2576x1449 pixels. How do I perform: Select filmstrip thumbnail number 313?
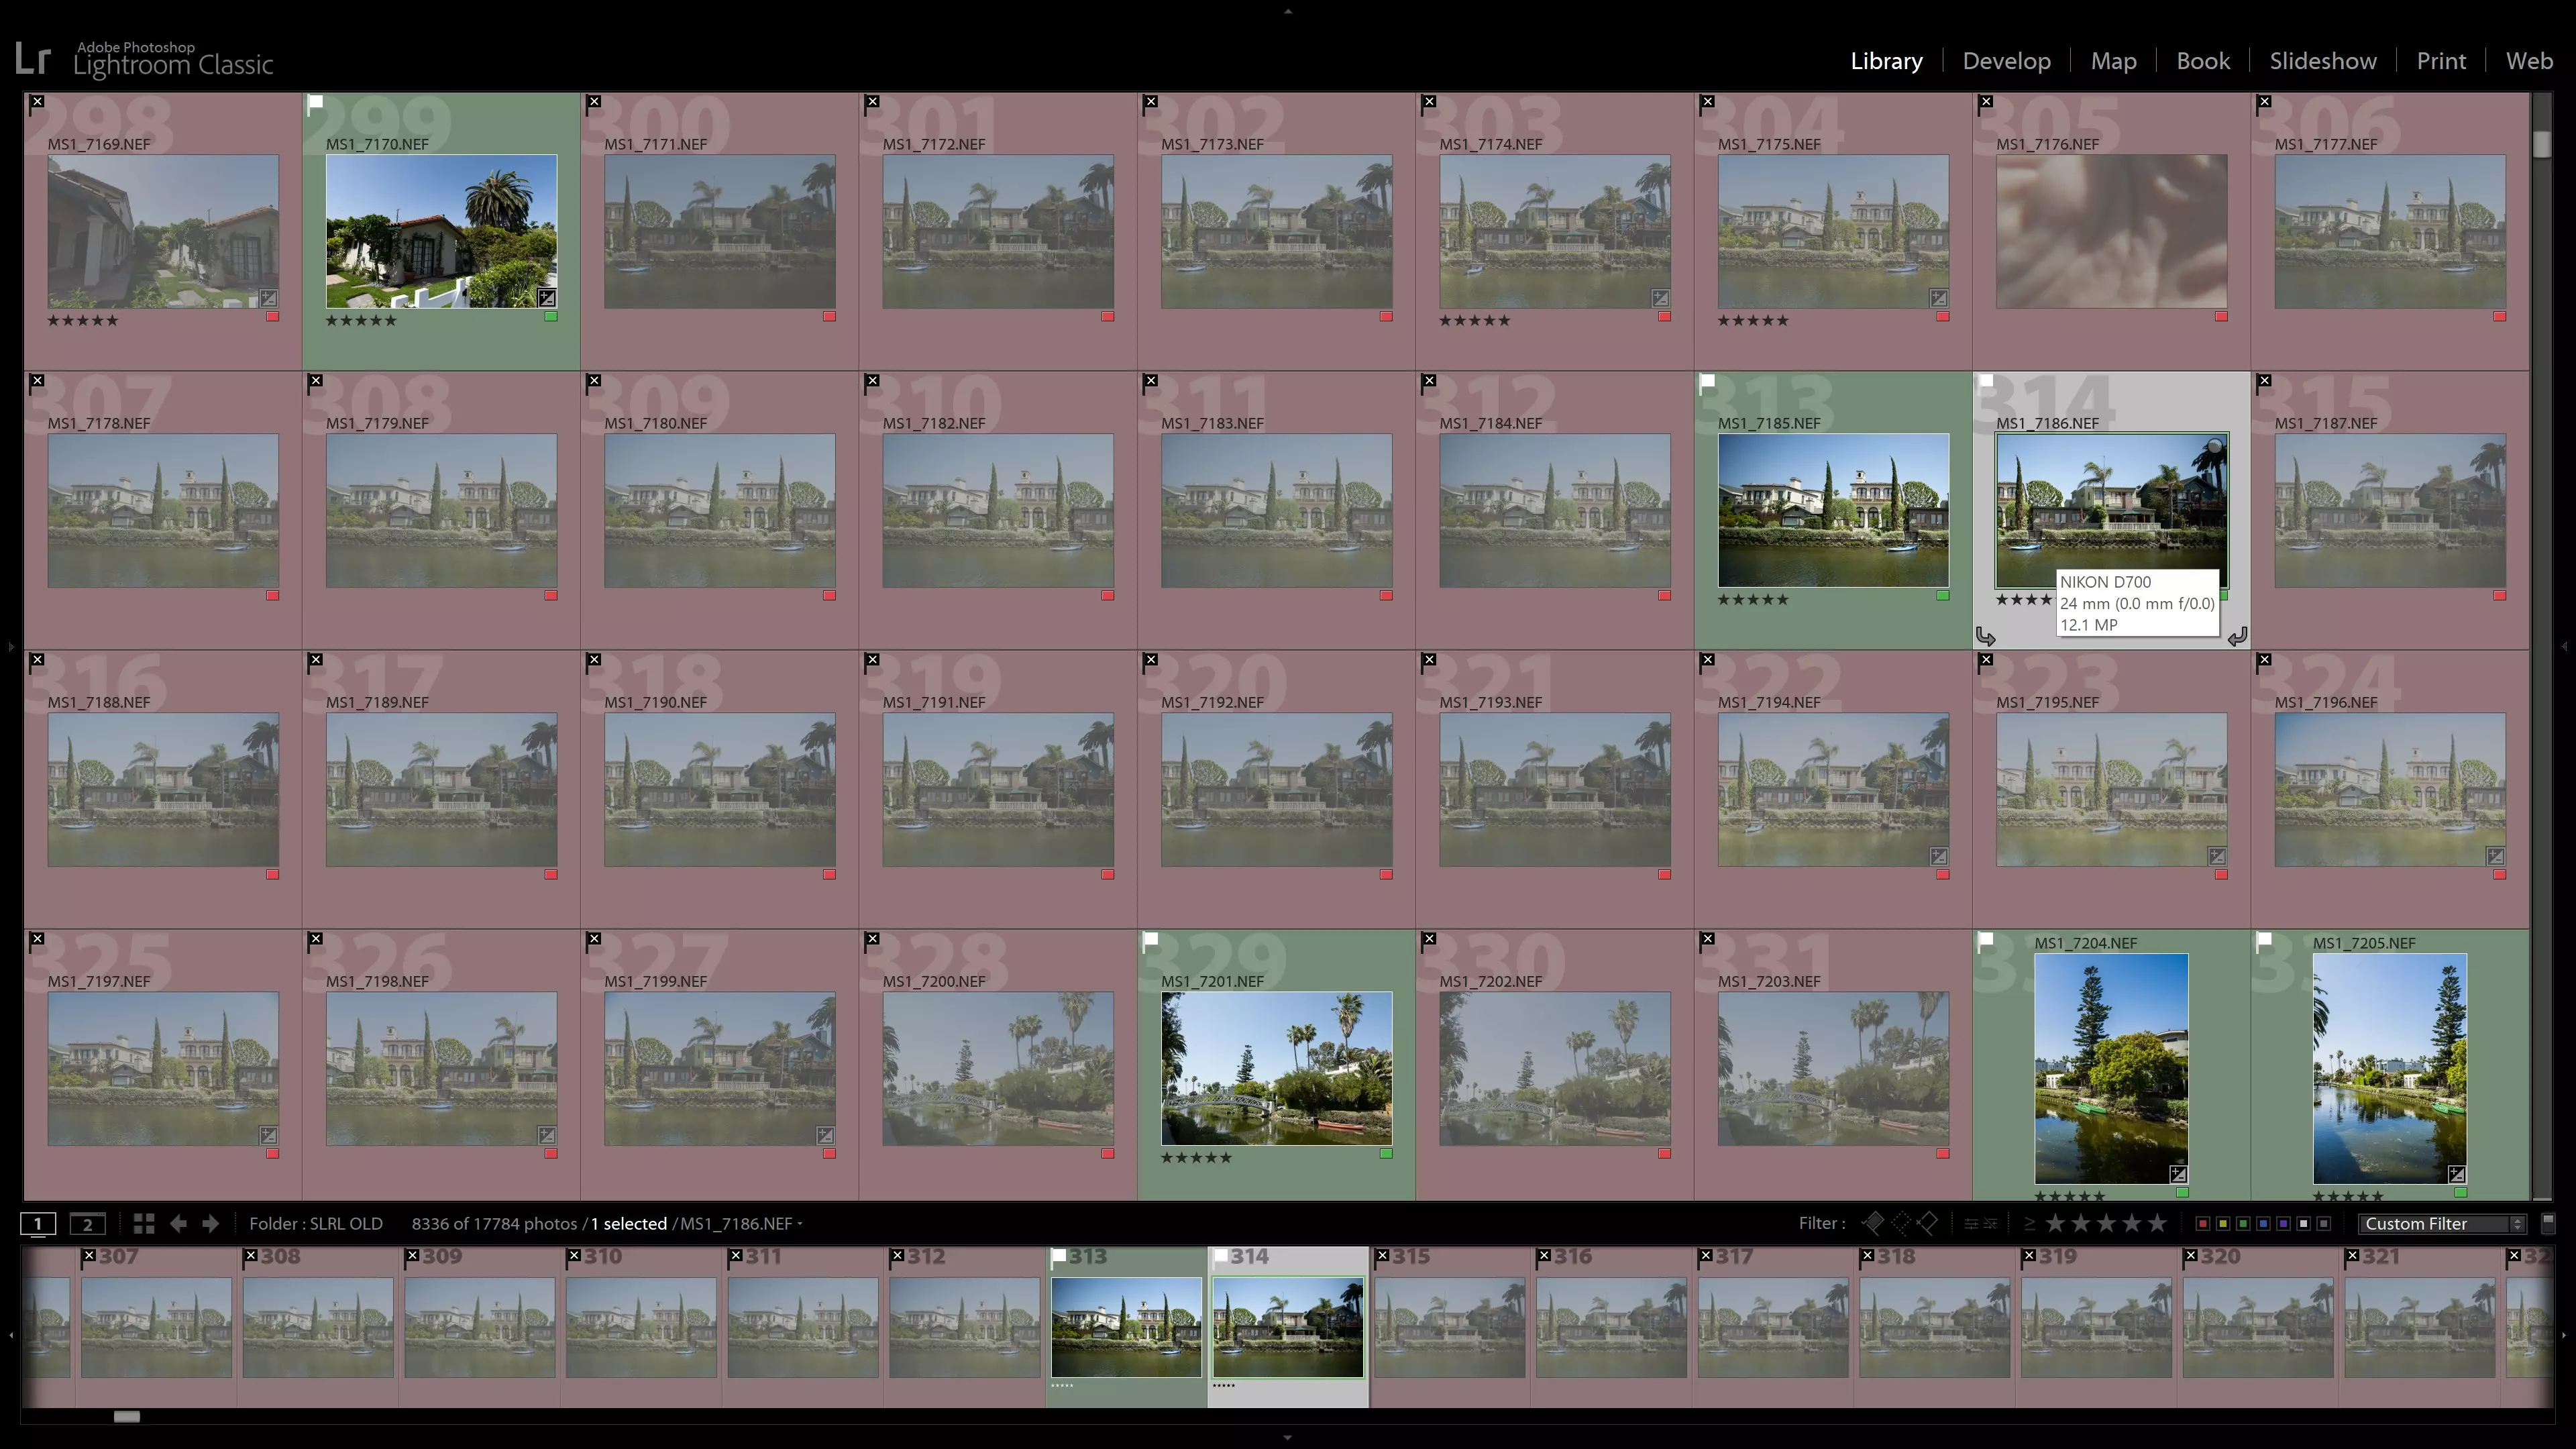(x=1126, y=1327)
